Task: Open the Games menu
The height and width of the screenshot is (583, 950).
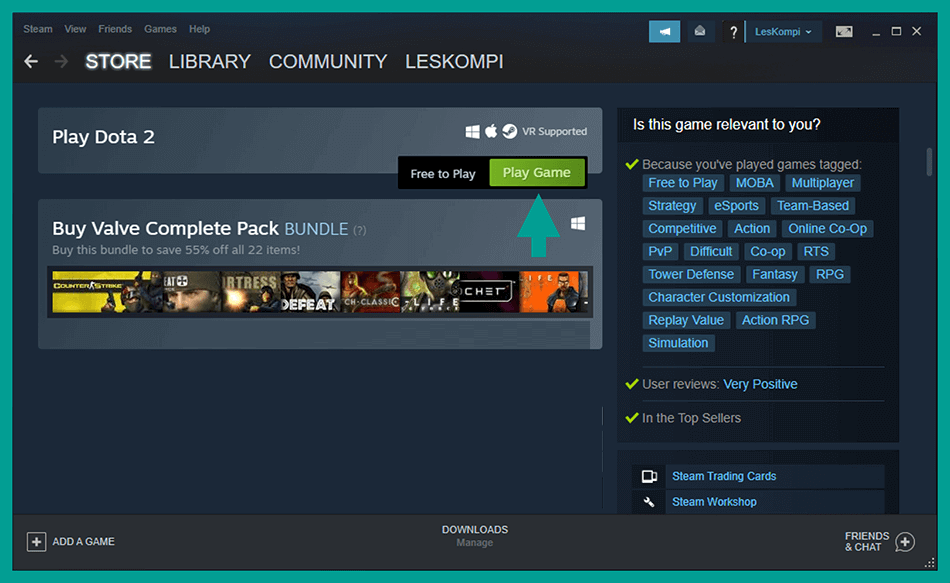Action: pyautogui.click(x=160, y=29)
